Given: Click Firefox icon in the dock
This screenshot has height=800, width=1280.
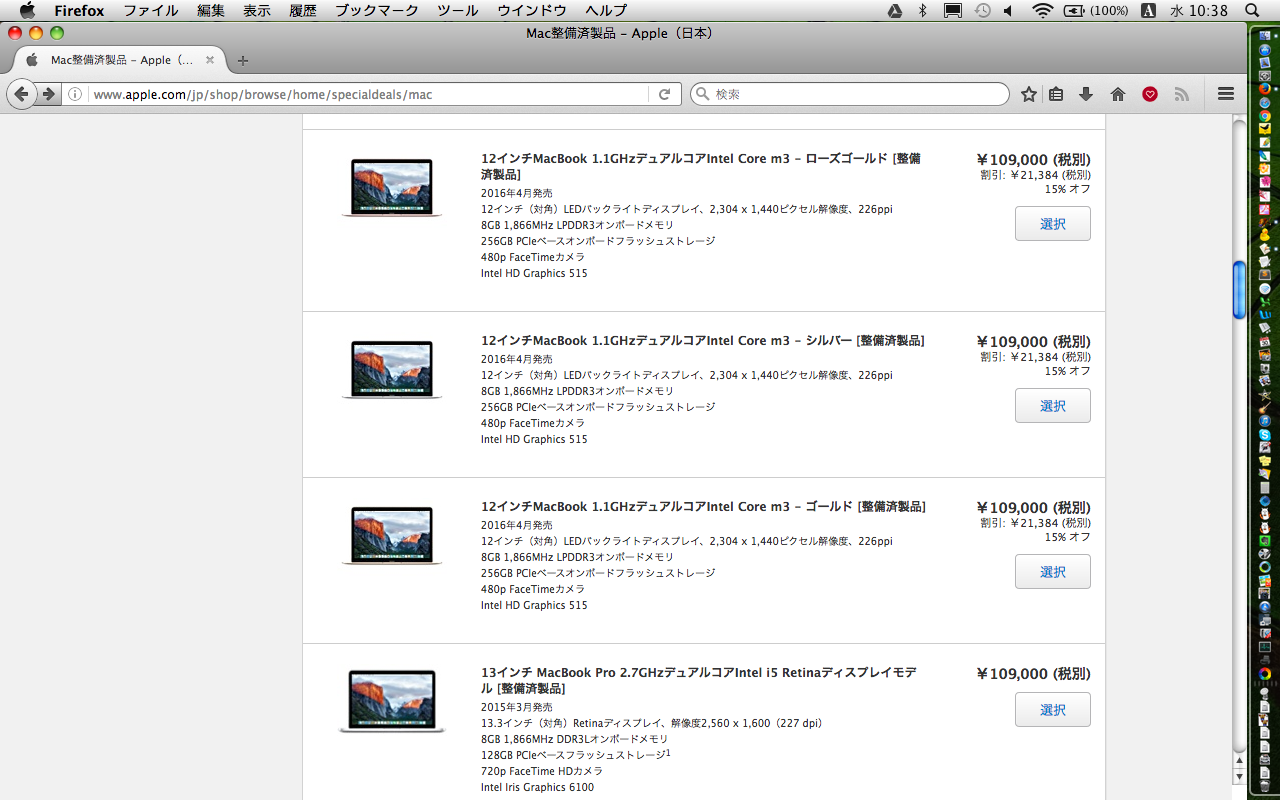Looking at the screenshot, I should (1265, 88).
